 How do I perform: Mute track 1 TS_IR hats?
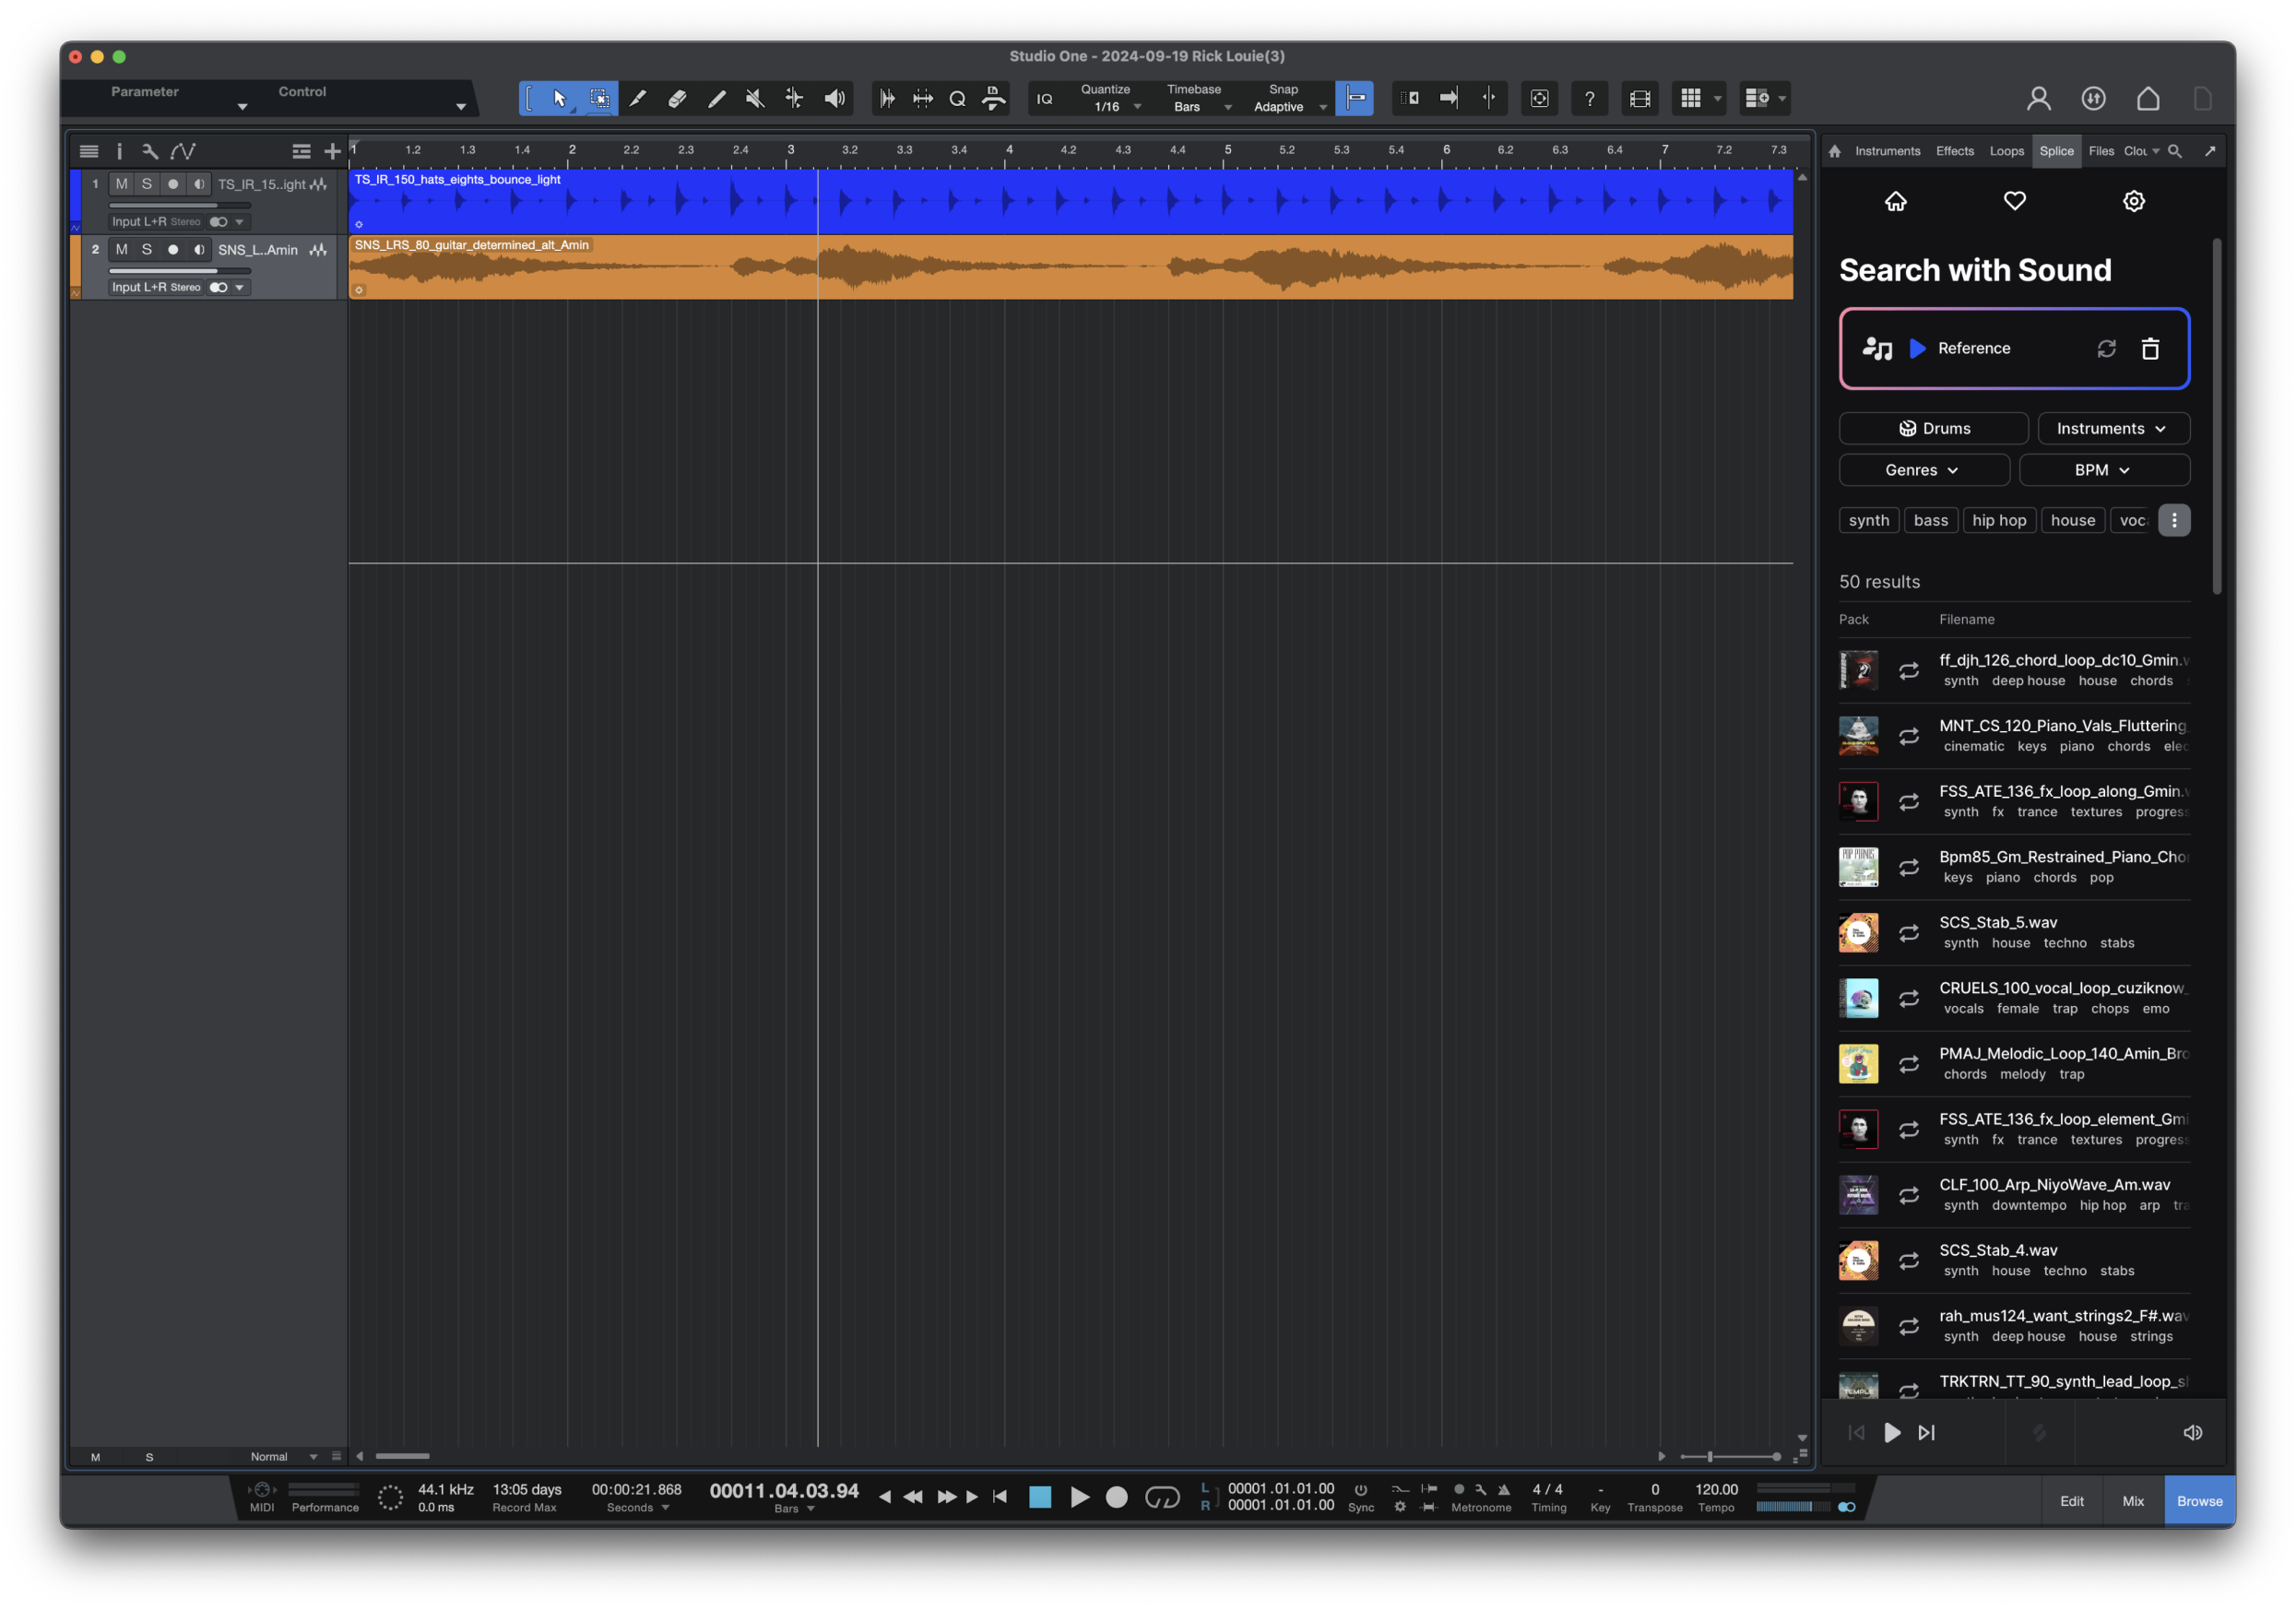[x=121, y=184]
